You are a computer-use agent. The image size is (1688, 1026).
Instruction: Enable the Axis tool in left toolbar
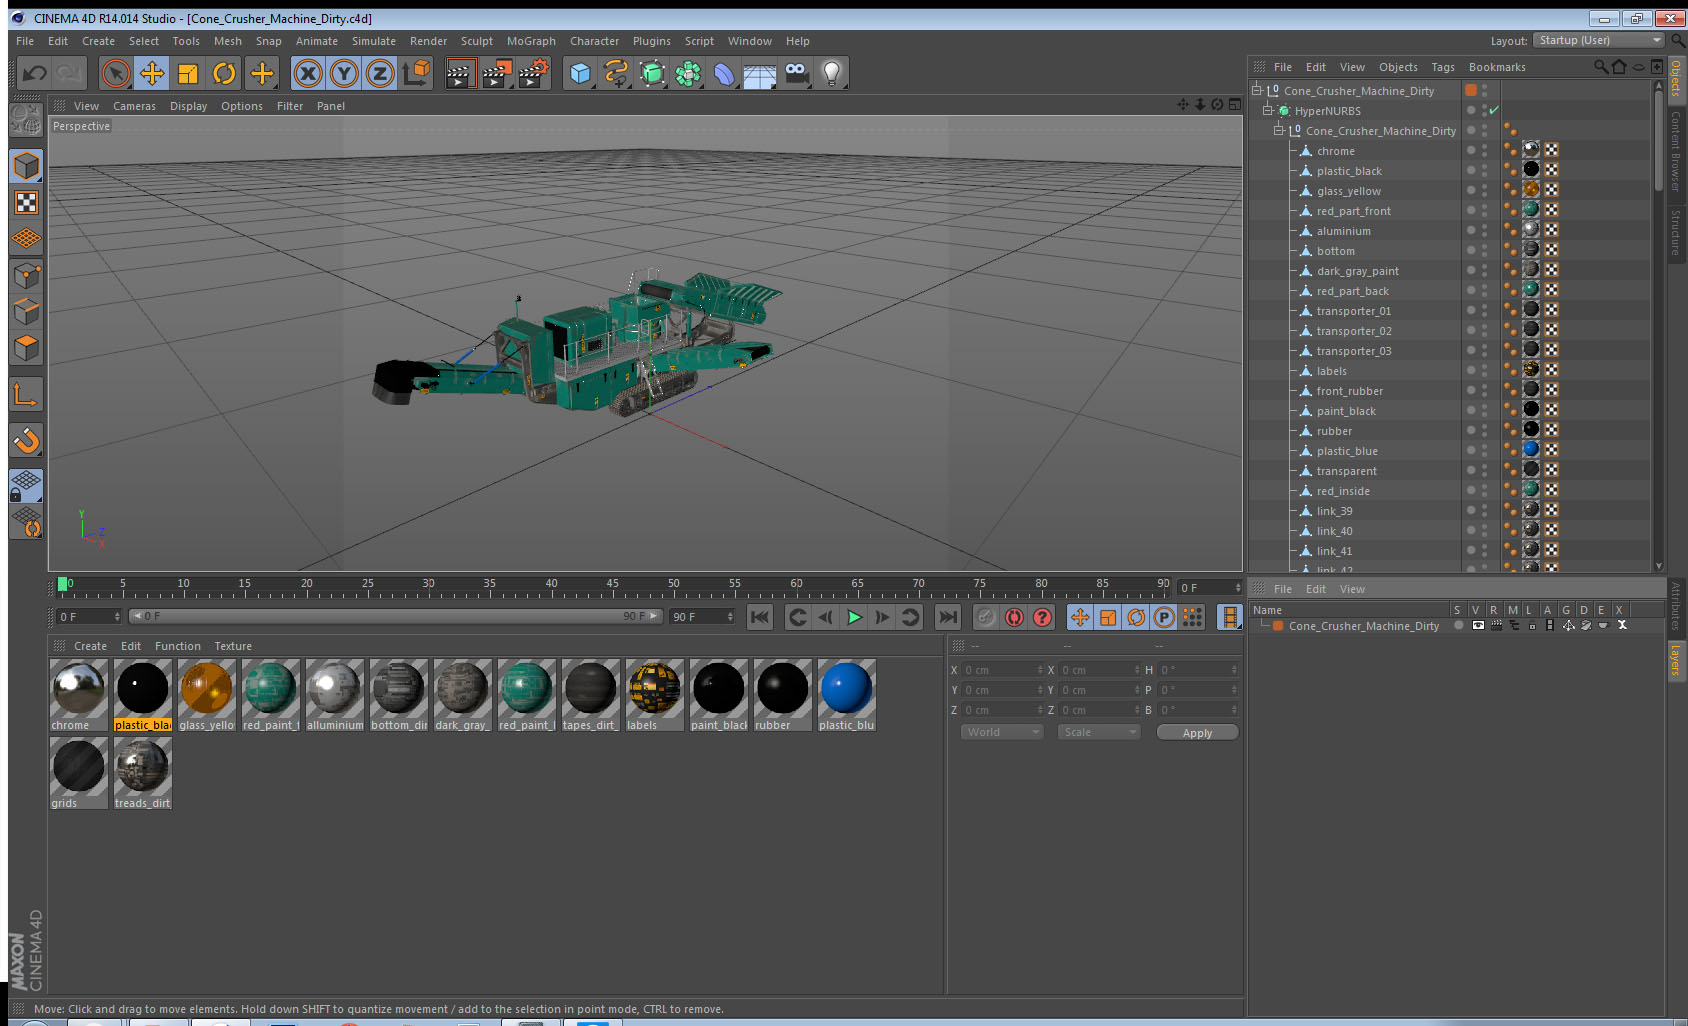pos(26,395)
